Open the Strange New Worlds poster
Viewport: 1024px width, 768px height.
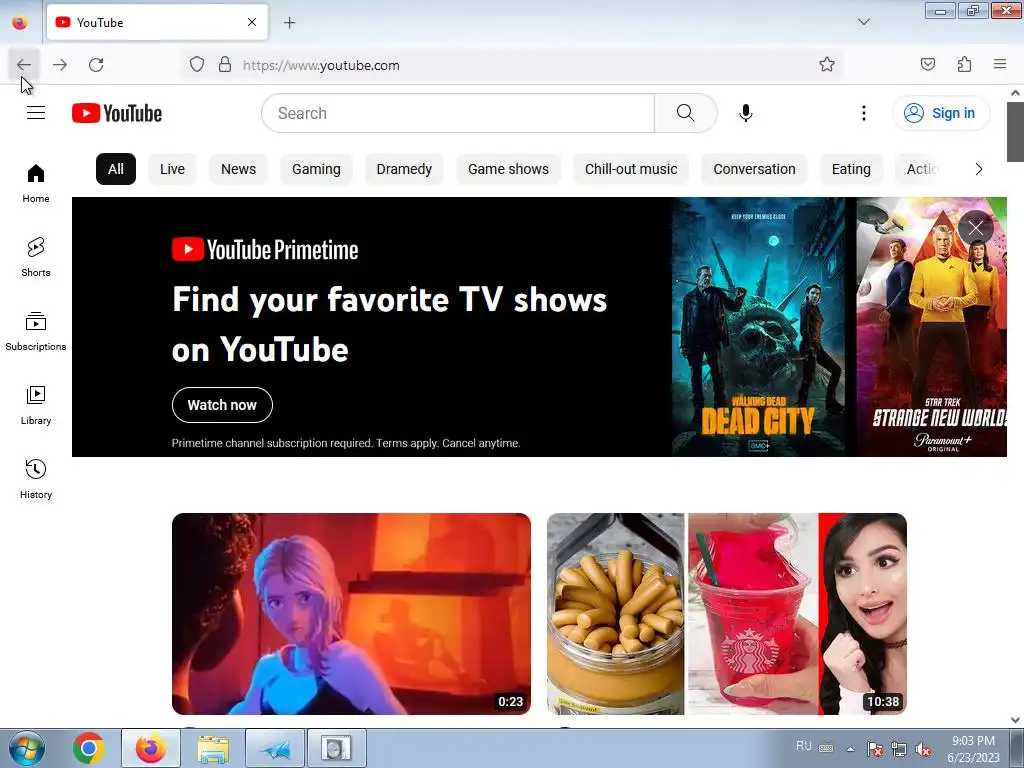click(931, 327)
